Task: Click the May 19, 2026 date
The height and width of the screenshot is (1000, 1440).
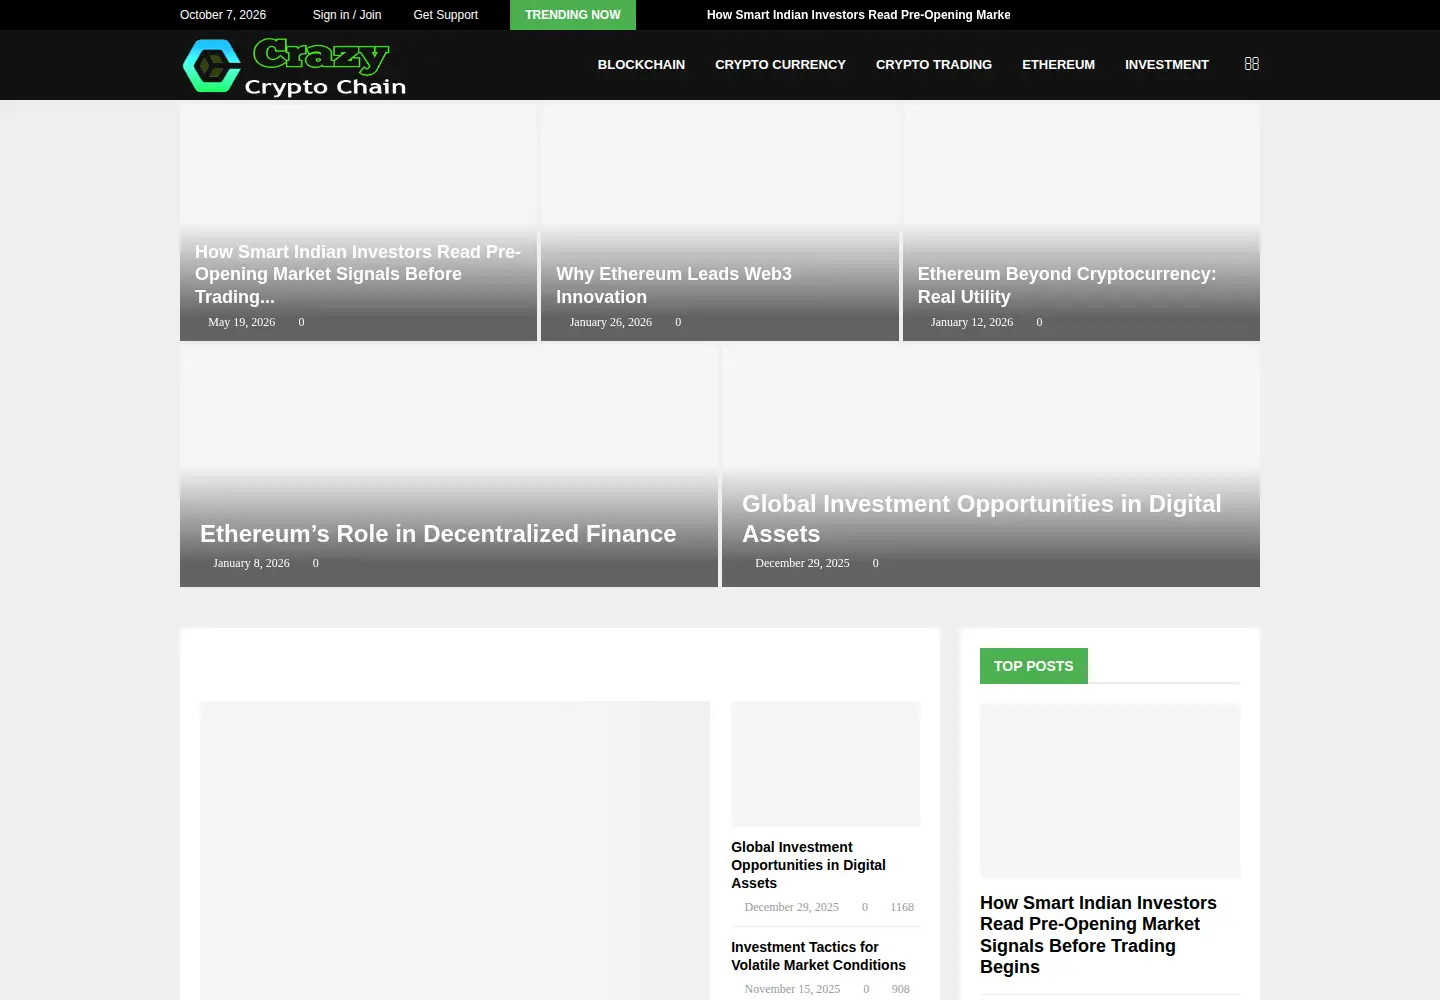Action: pos(241,322)
